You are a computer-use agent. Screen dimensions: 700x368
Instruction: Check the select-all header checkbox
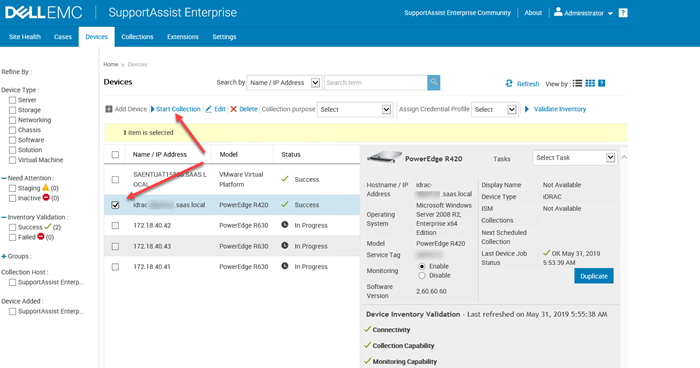[115, 155]
